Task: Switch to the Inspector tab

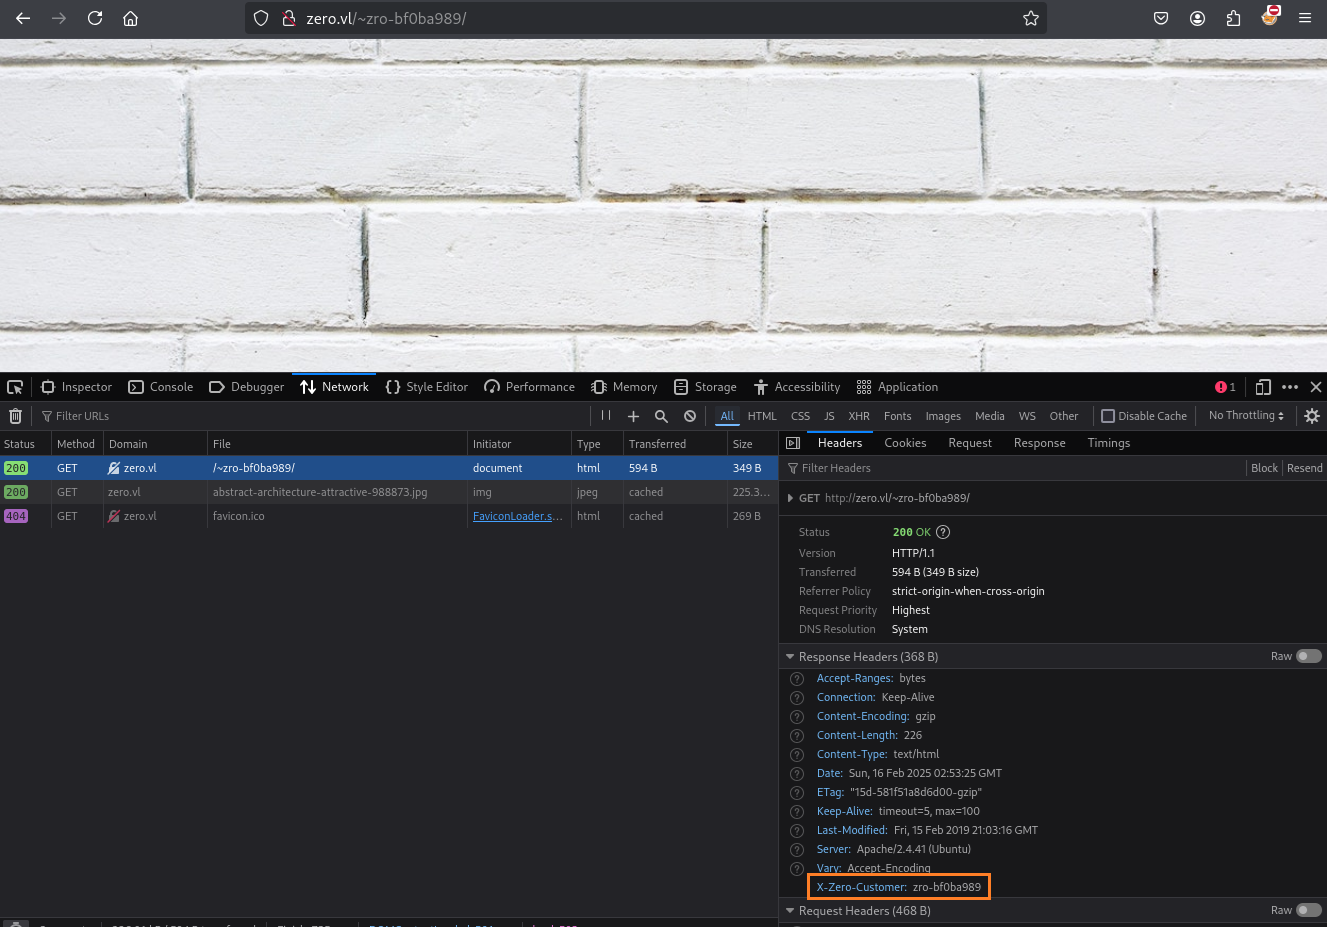Action: coord(77,387)
